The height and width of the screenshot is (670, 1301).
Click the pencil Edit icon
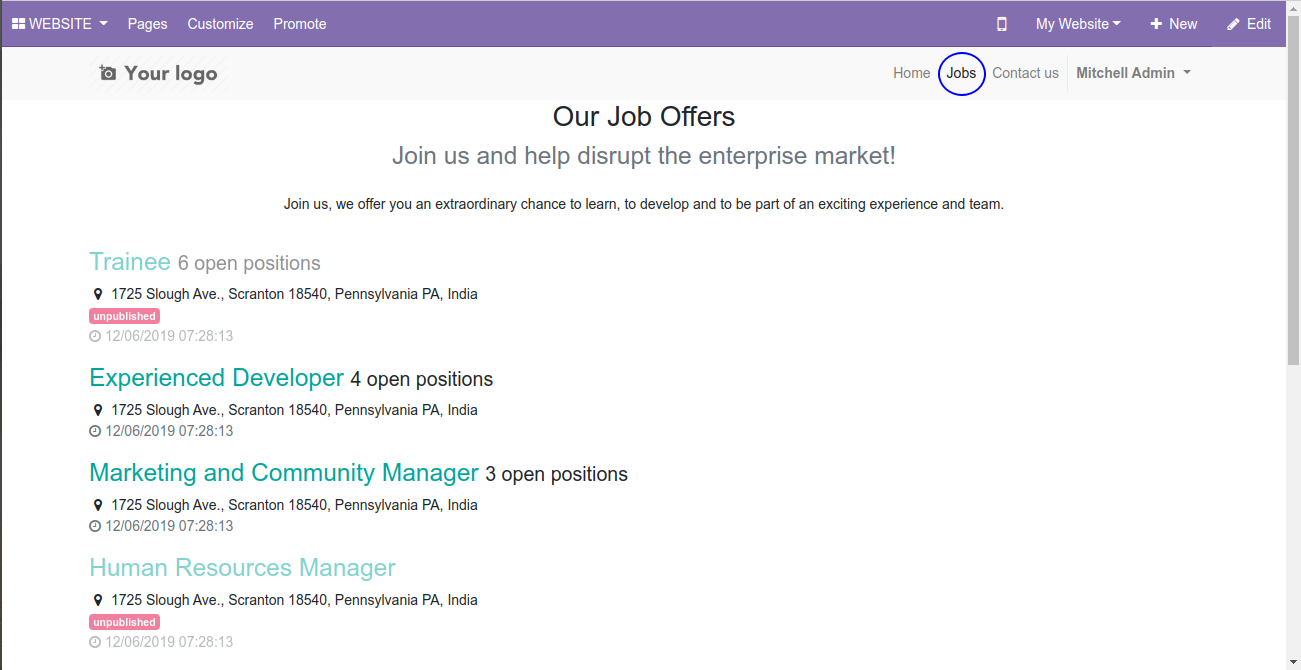(1233, 24)
